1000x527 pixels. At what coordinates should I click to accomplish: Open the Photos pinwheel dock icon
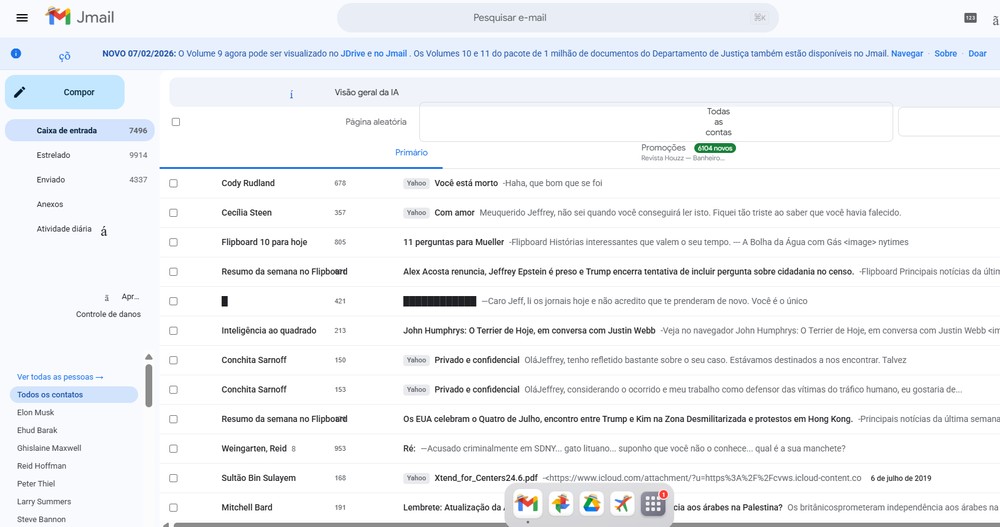(x=560, y=504)
